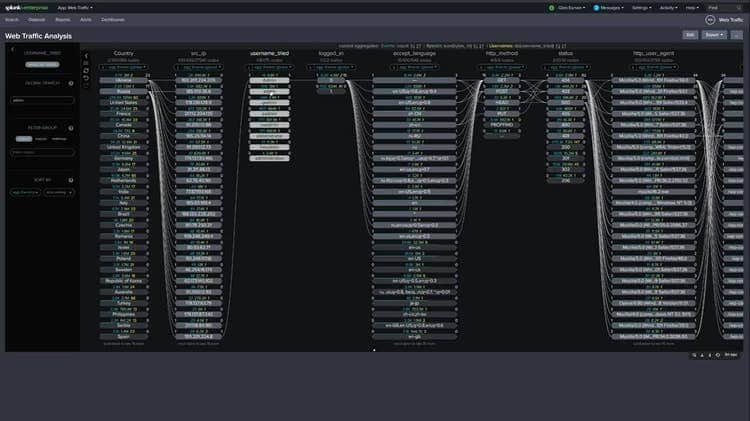The height and width of the screenshot is (421, 750).
Task: Click the Web Traffic app icon
Action: [711, 19]
